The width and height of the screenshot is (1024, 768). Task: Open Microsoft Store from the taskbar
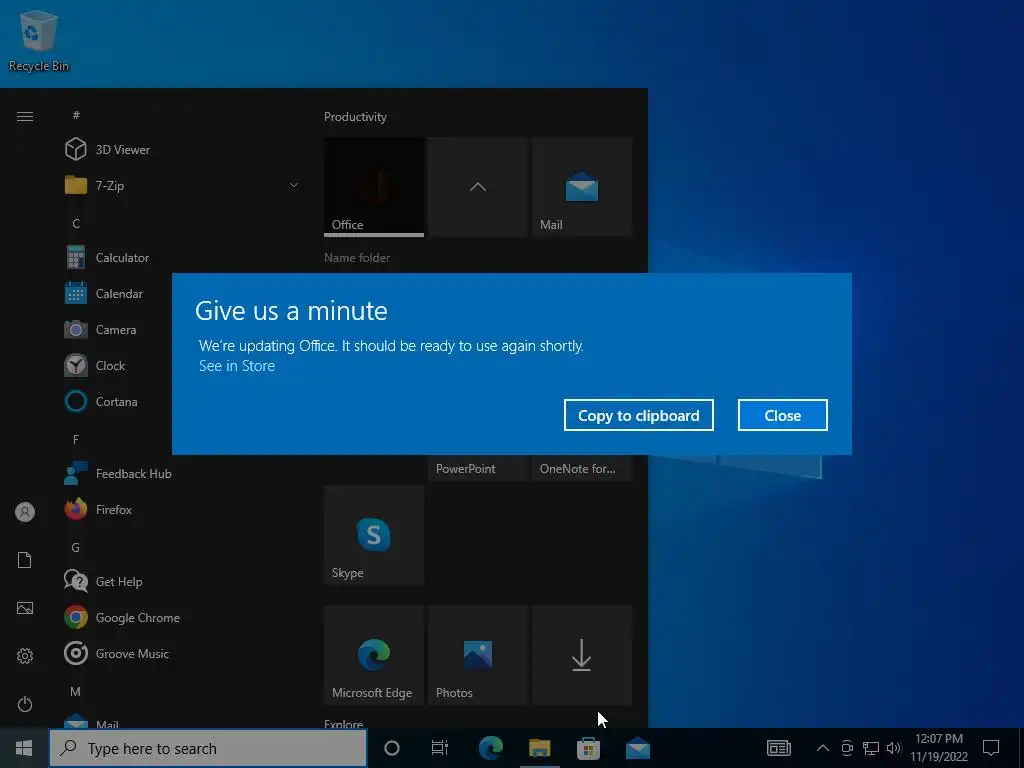click(x=588, y=748)
